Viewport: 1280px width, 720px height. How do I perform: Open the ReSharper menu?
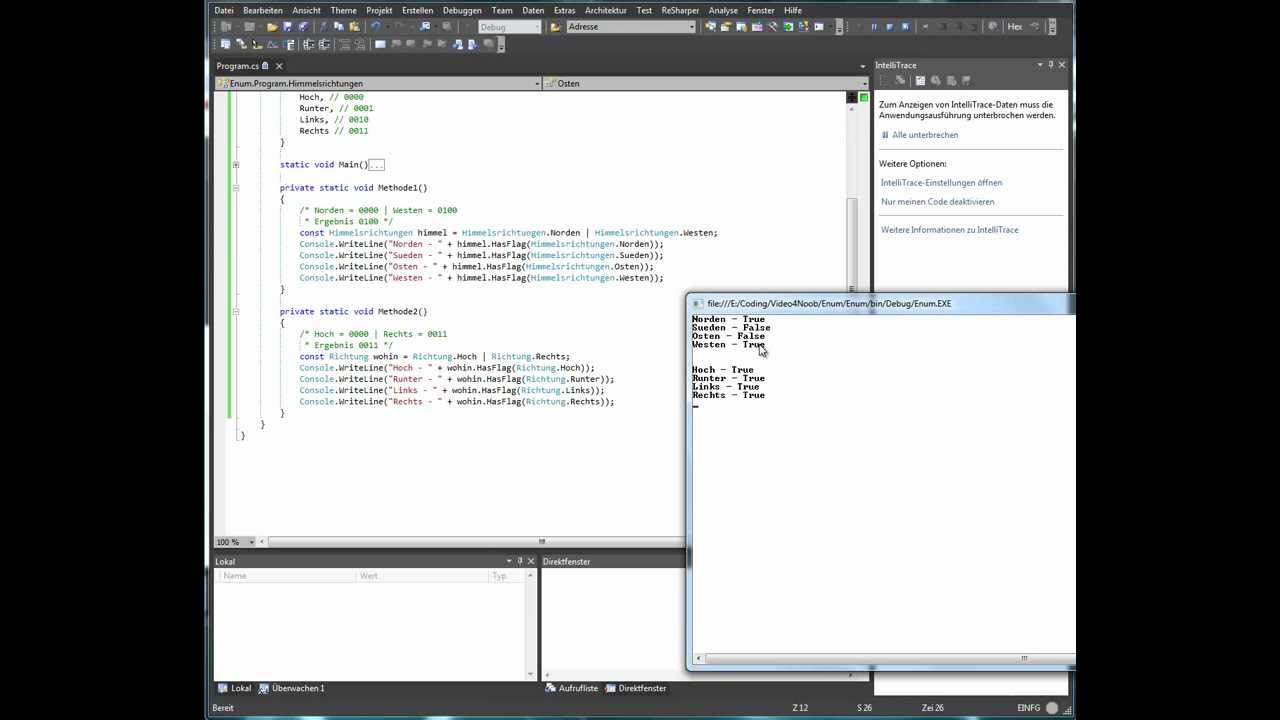click(680, 10)
